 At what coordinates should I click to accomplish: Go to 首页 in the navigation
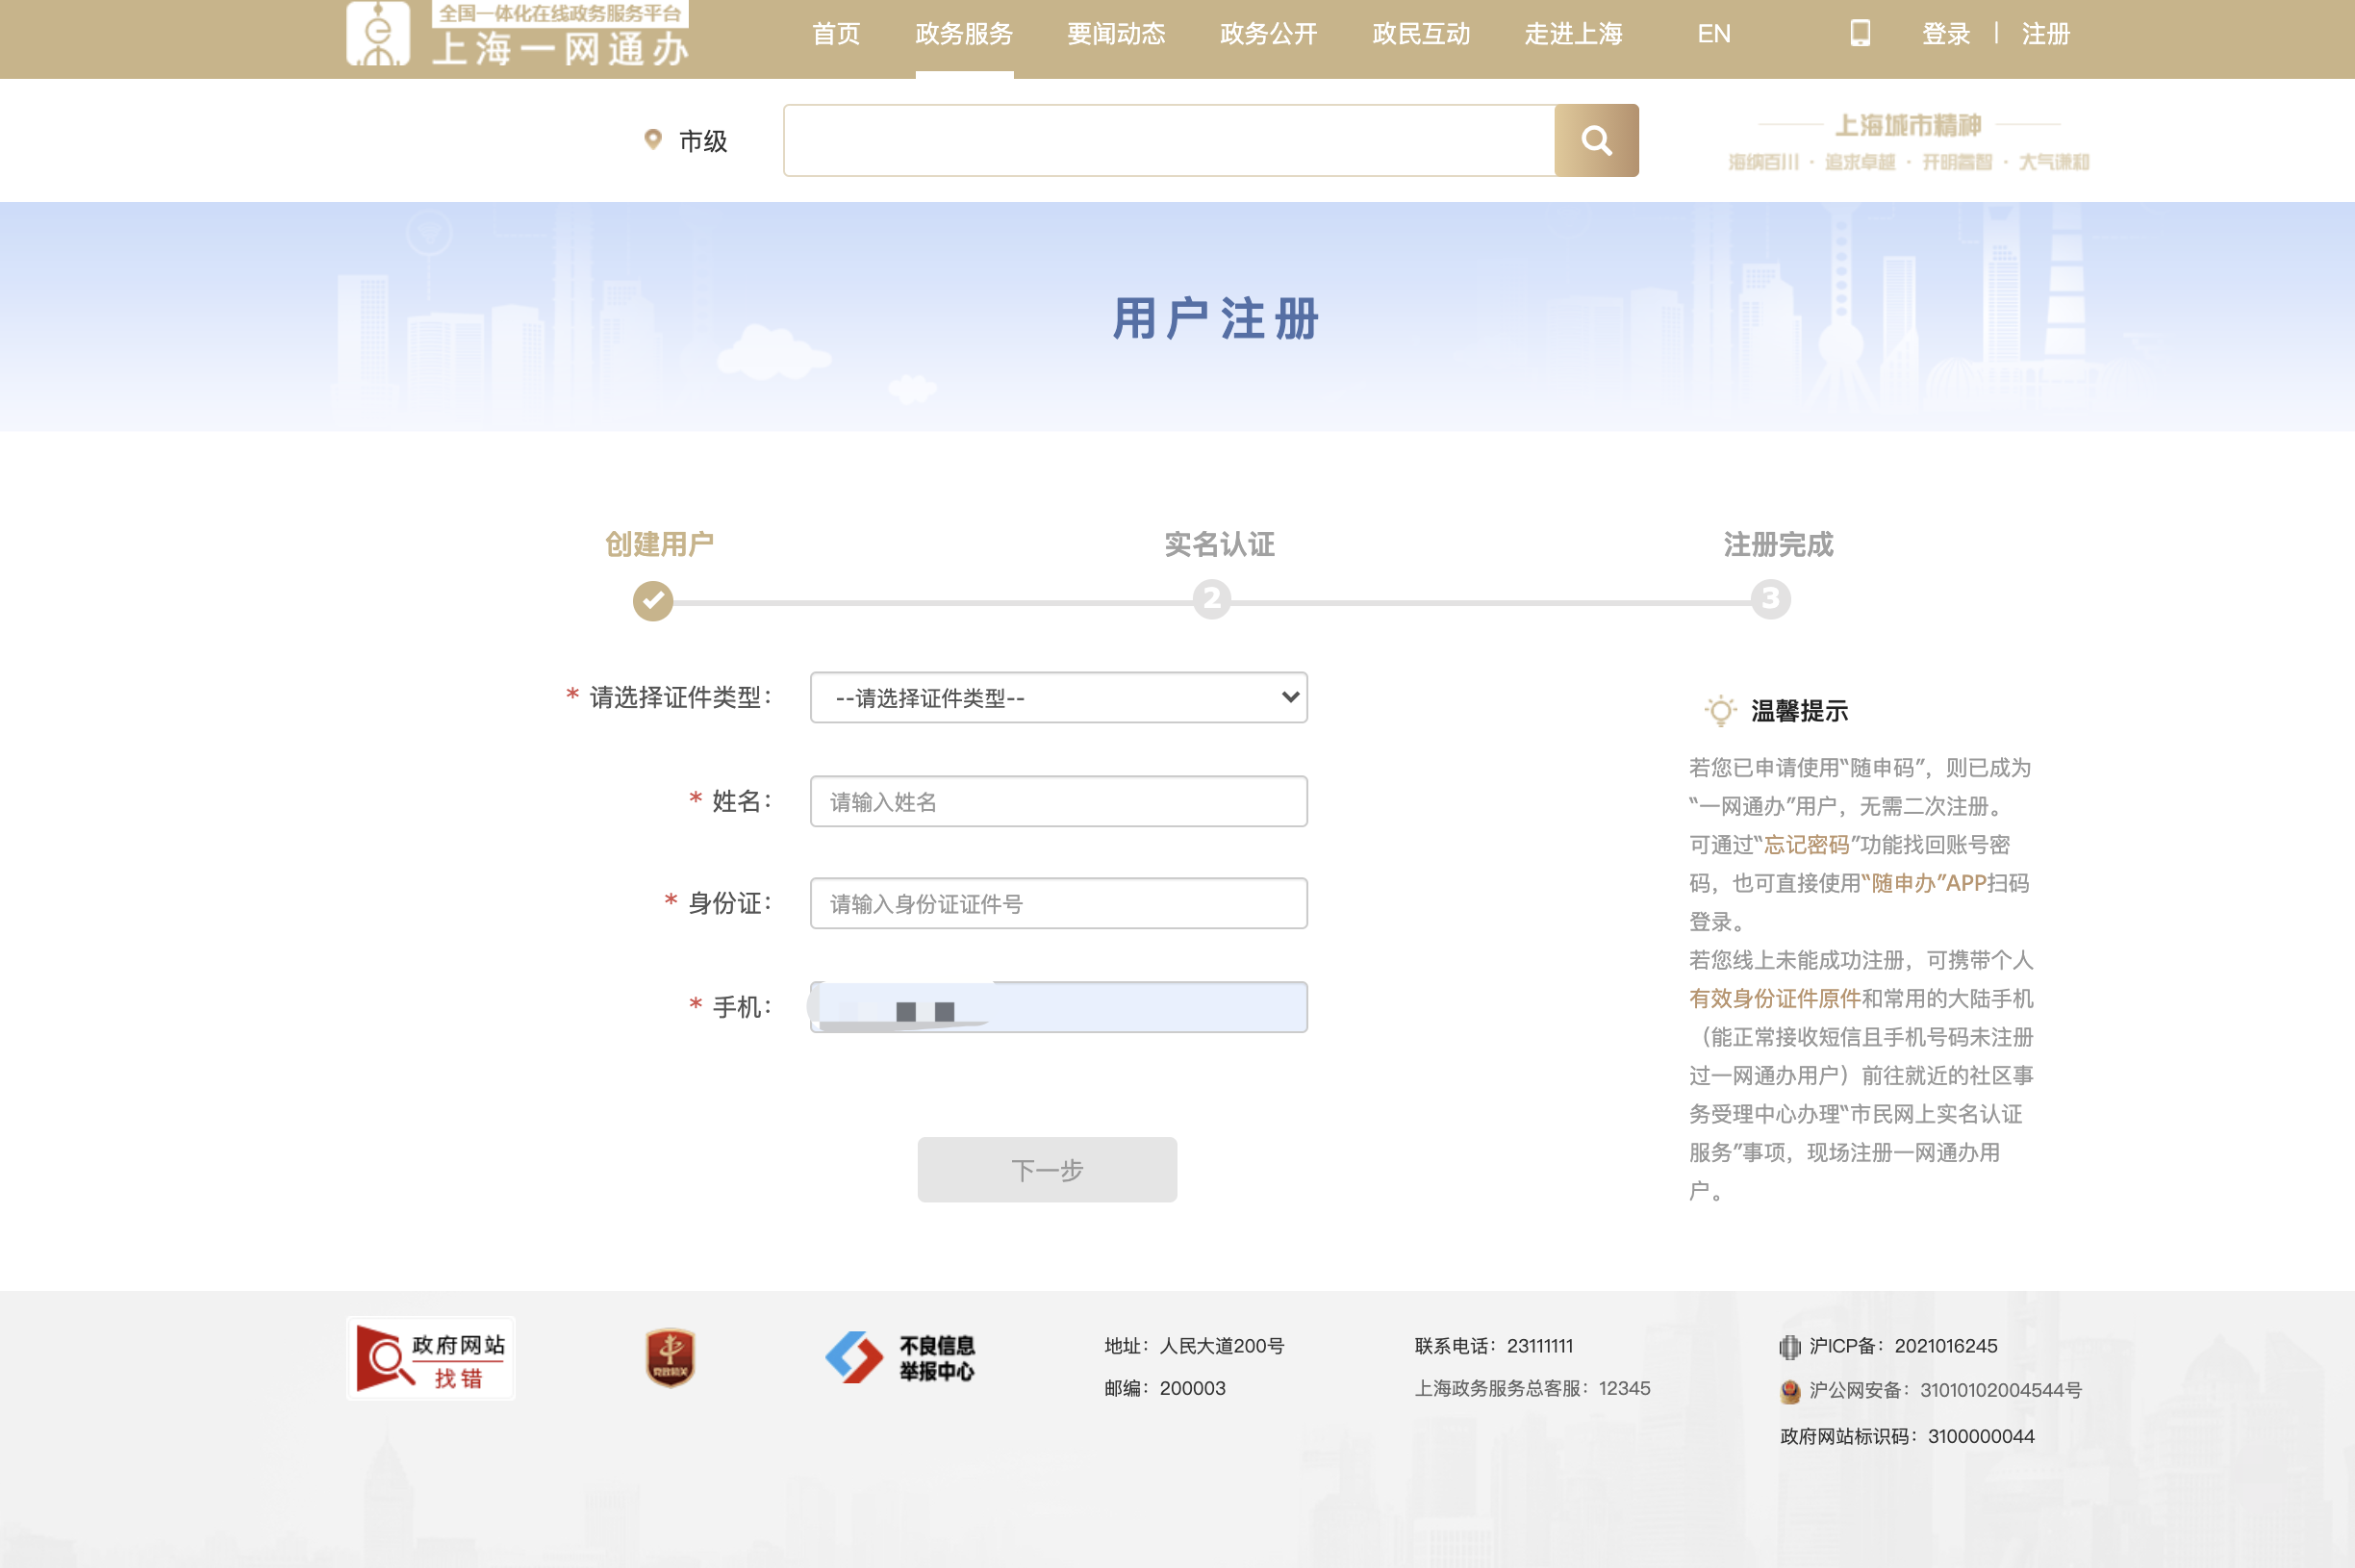tap(836, 34)
